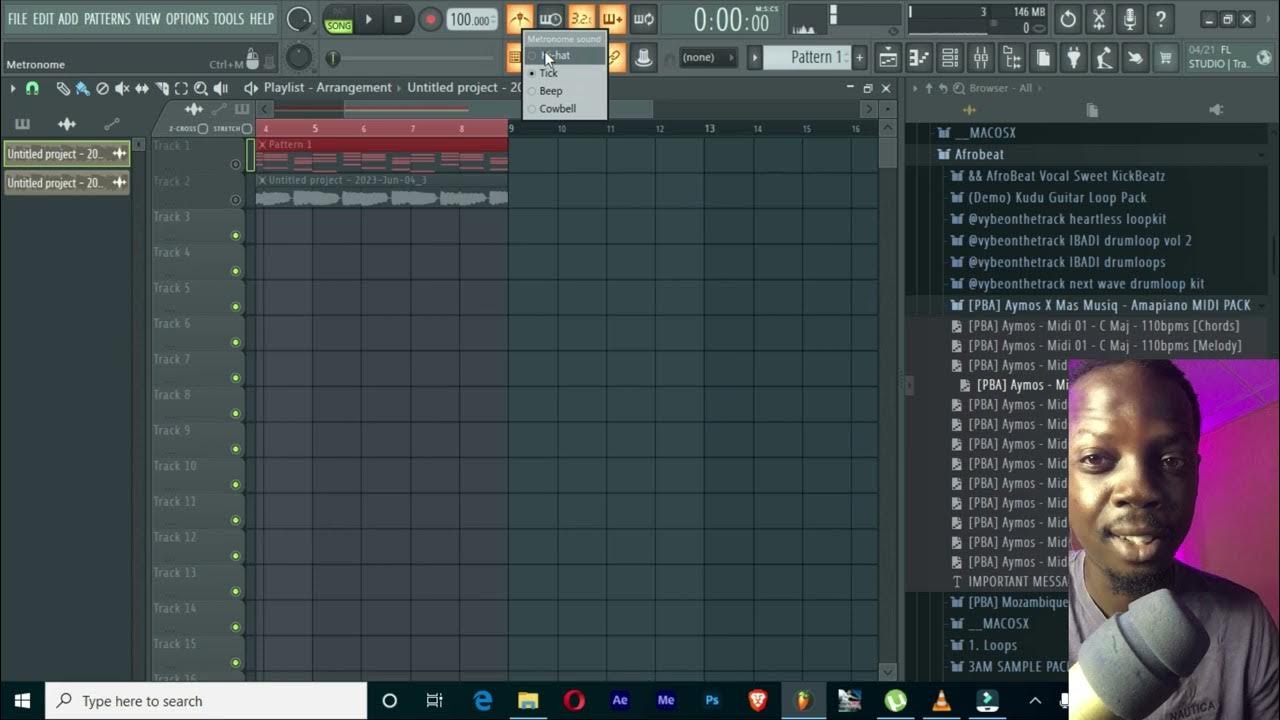The height and width of the screenshot is (720, 1280).
Task: Open the Piano roll view
Action: pos(919,58)
